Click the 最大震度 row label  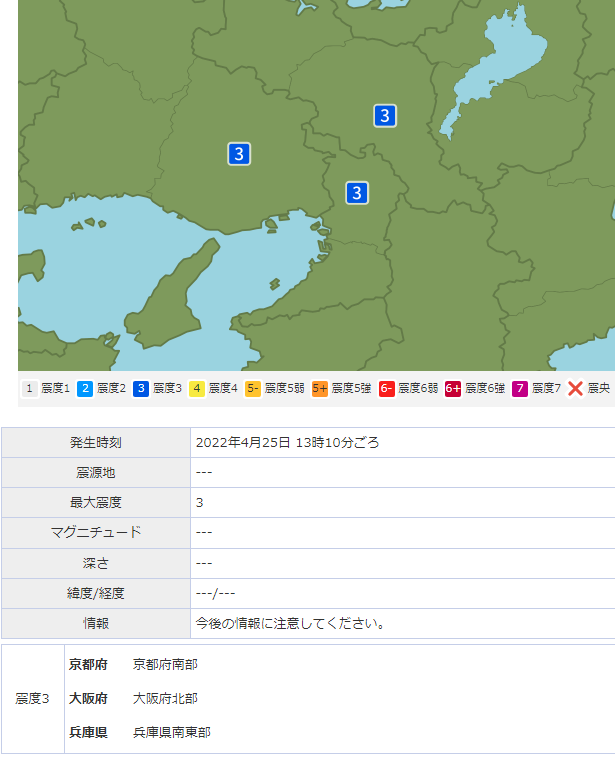pyautogui.click(x=96, y=502)
